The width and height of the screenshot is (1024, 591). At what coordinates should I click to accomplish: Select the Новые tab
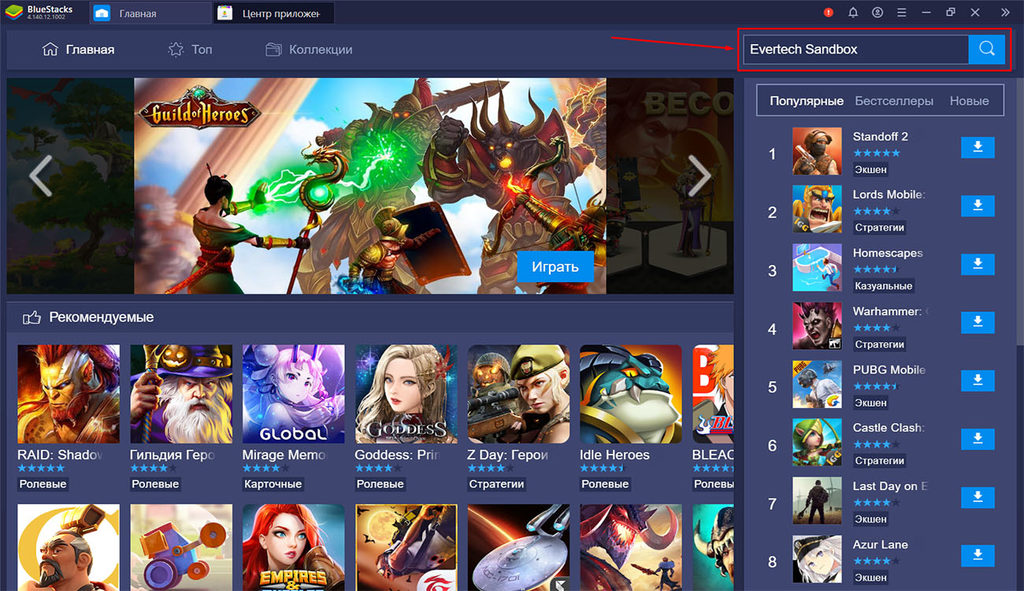pos(969,101)
